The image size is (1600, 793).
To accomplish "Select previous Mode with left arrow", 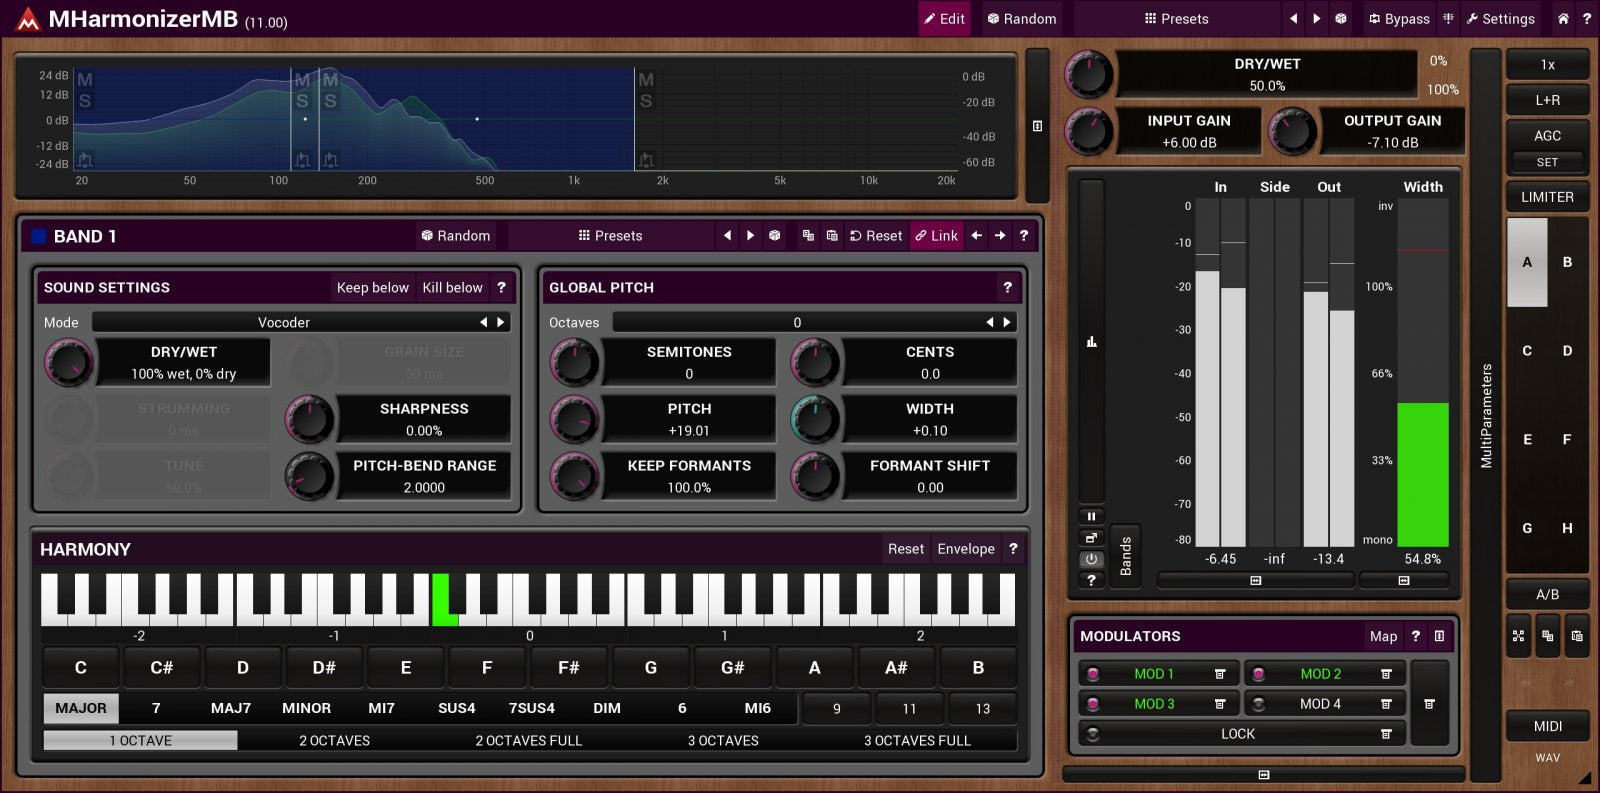I will click(484, 322).
